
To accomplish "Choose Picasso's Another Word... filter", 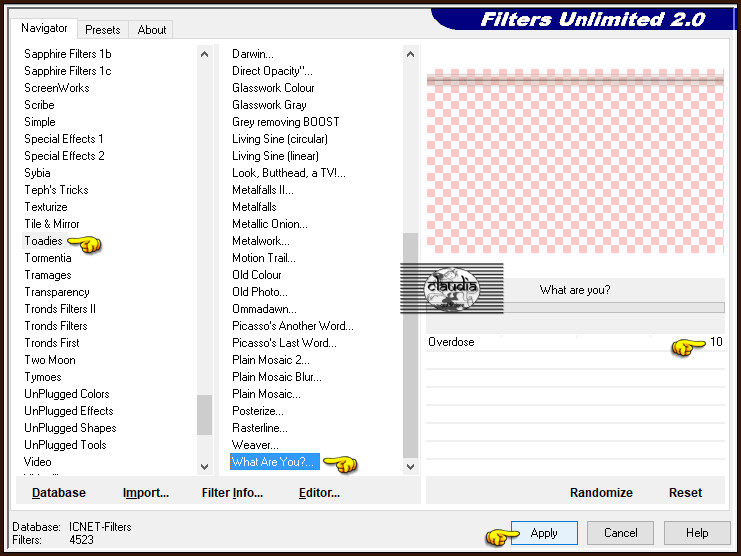I will click(x=293, y=326).
